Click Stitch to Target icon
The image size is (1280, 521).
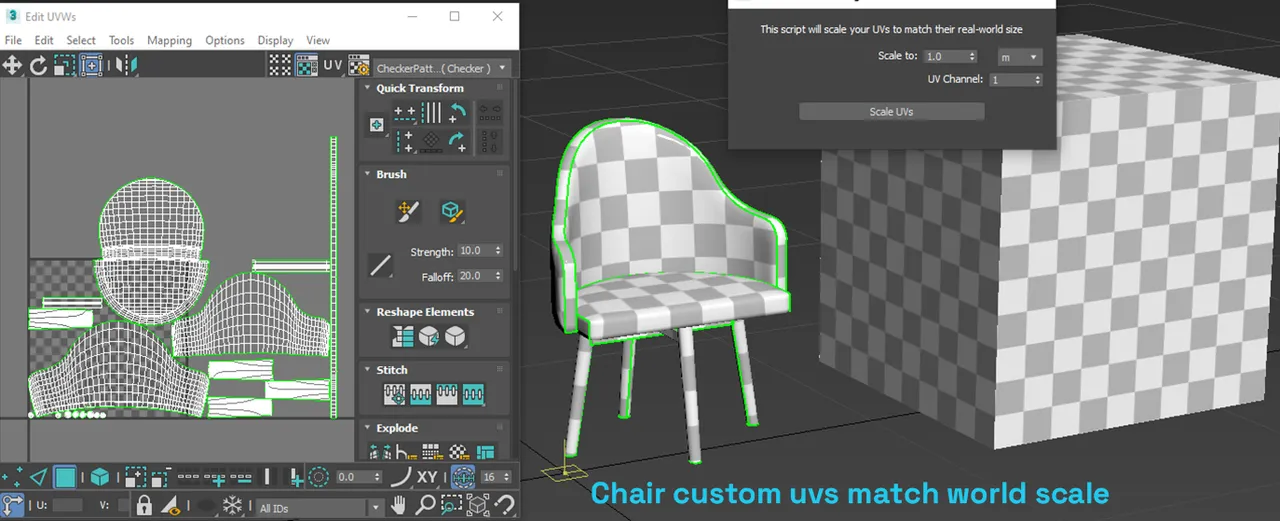[x=395, y=395]
